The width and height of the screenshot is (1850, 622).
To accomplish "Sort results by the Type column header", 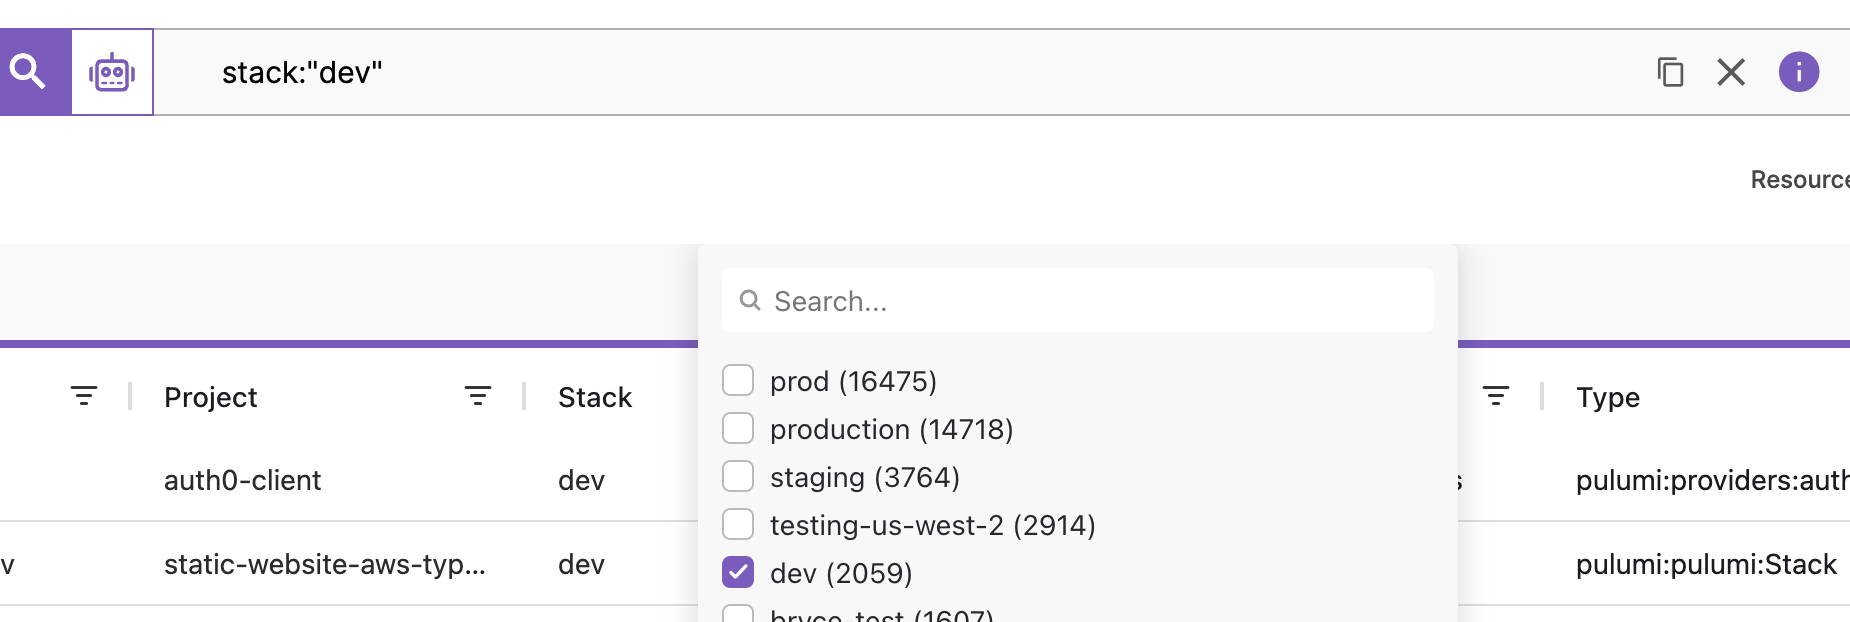I will 1607,397.
